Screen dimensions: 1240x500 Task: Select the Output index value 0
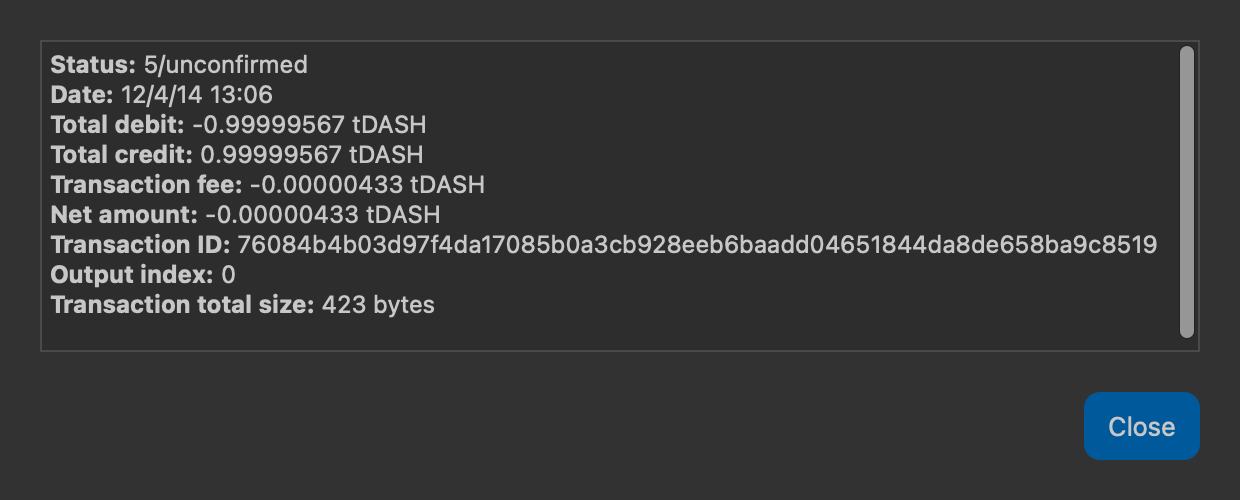(x=228, y=275)
